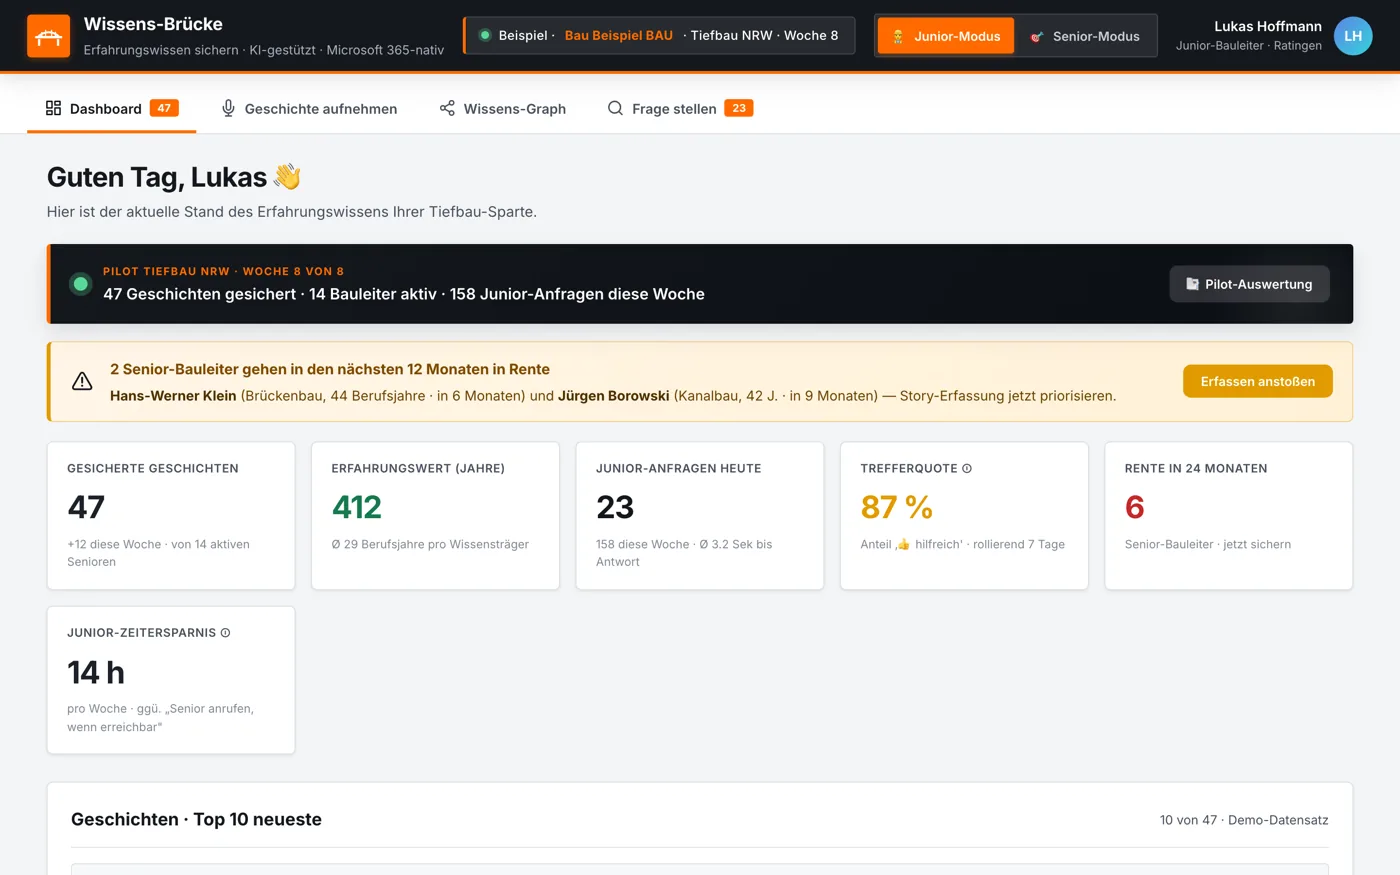The width and height of the screenshot is (1400, 875).
Task: Open the Gesicherte Geschichten card showing 47
Action: pos(171,516)
